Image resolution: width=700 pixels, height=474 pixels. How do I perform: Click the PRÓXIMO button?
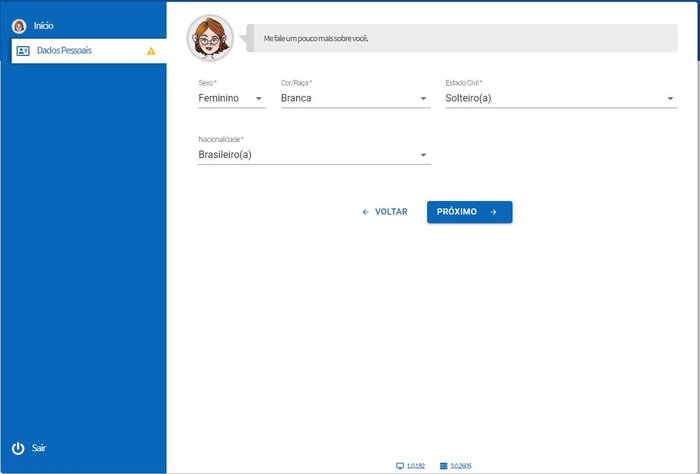click(x=470, y=212)
